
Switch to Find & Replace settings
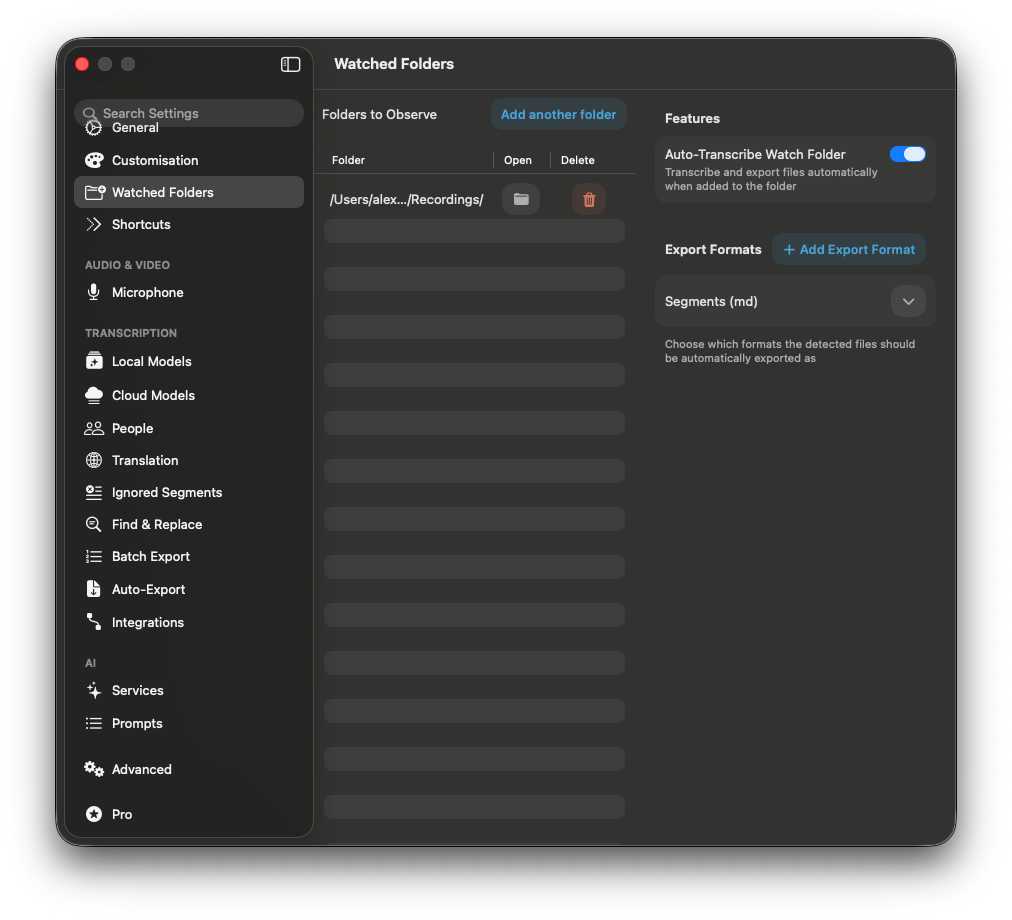click(157, 524)
